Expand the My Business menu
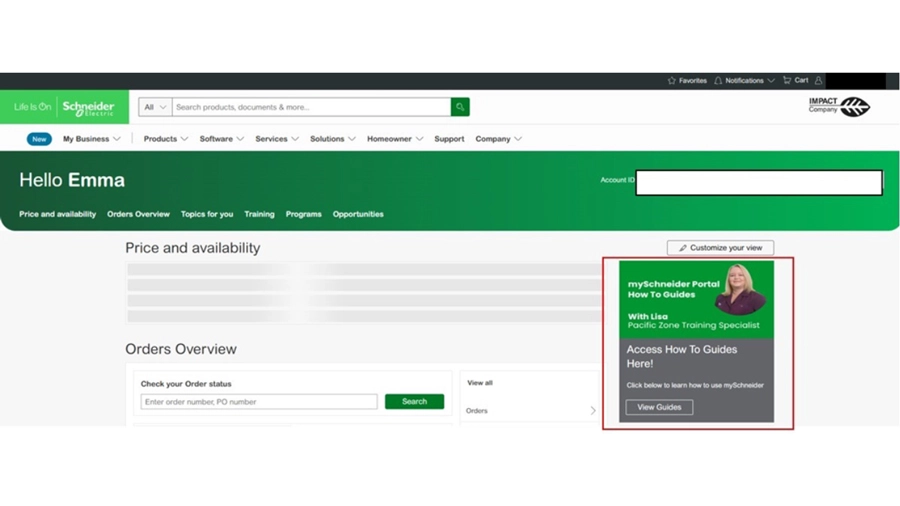Image resolution: width=900 pixels, height=506 pixels. pyautogui.click(x=92, y=139)
